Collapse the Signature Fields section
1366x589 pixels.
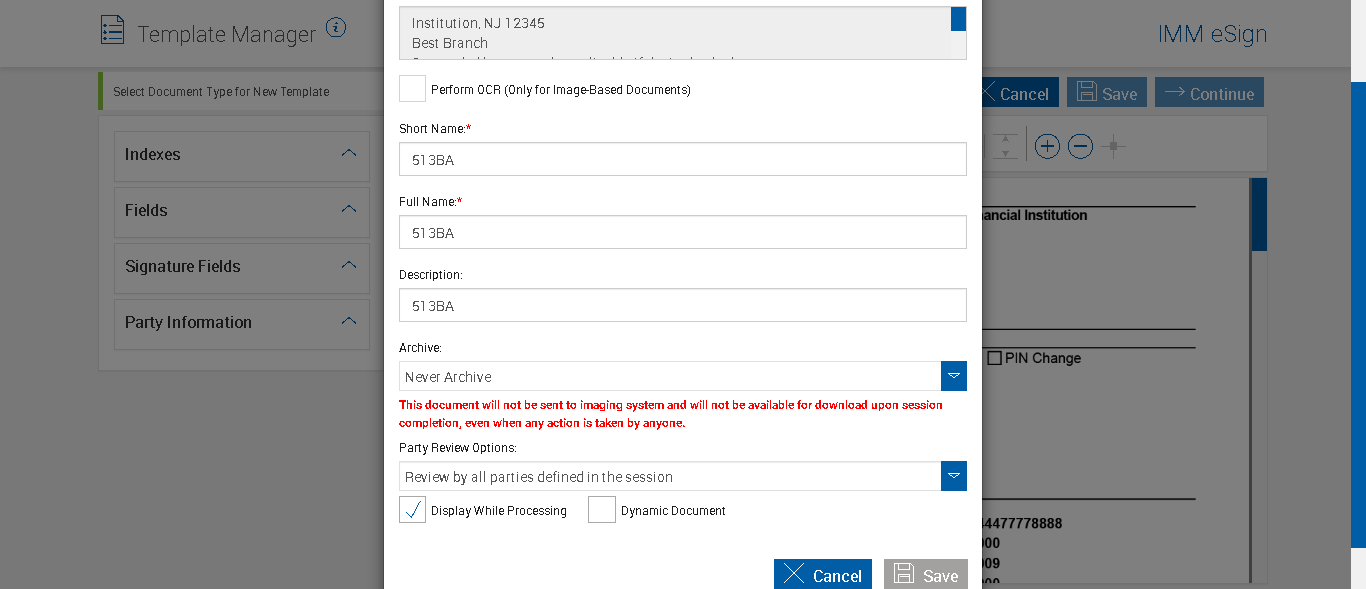[x=349, y=266]
